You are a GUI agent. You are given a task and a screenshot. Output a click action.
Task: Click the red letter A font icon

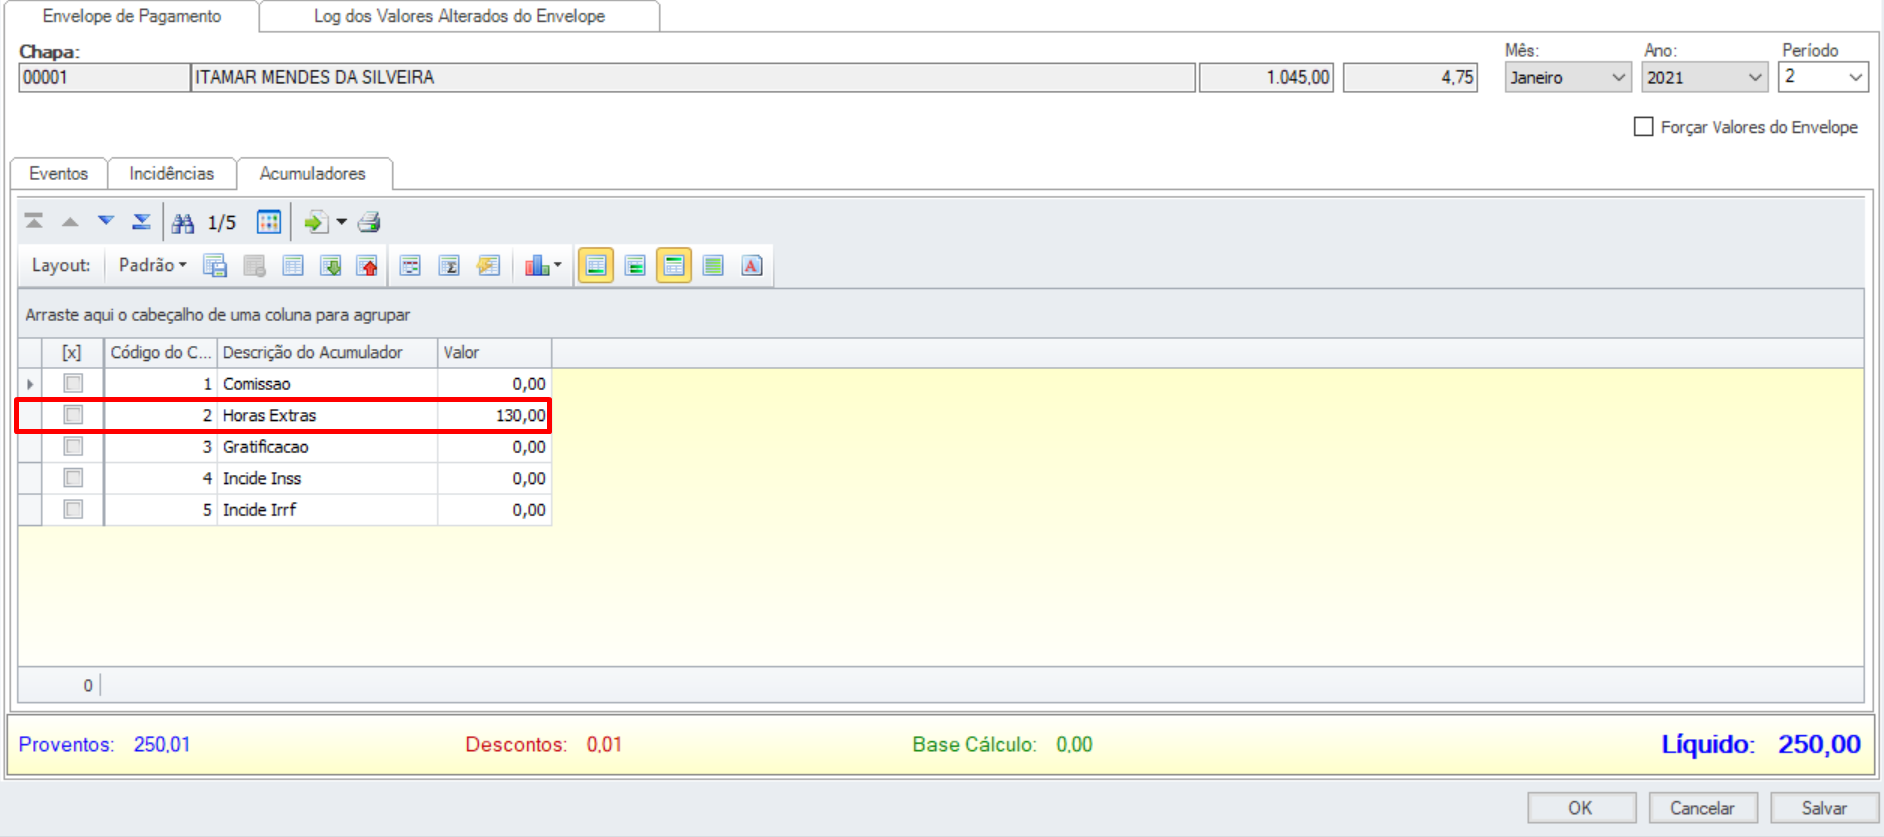click(751, 266)
